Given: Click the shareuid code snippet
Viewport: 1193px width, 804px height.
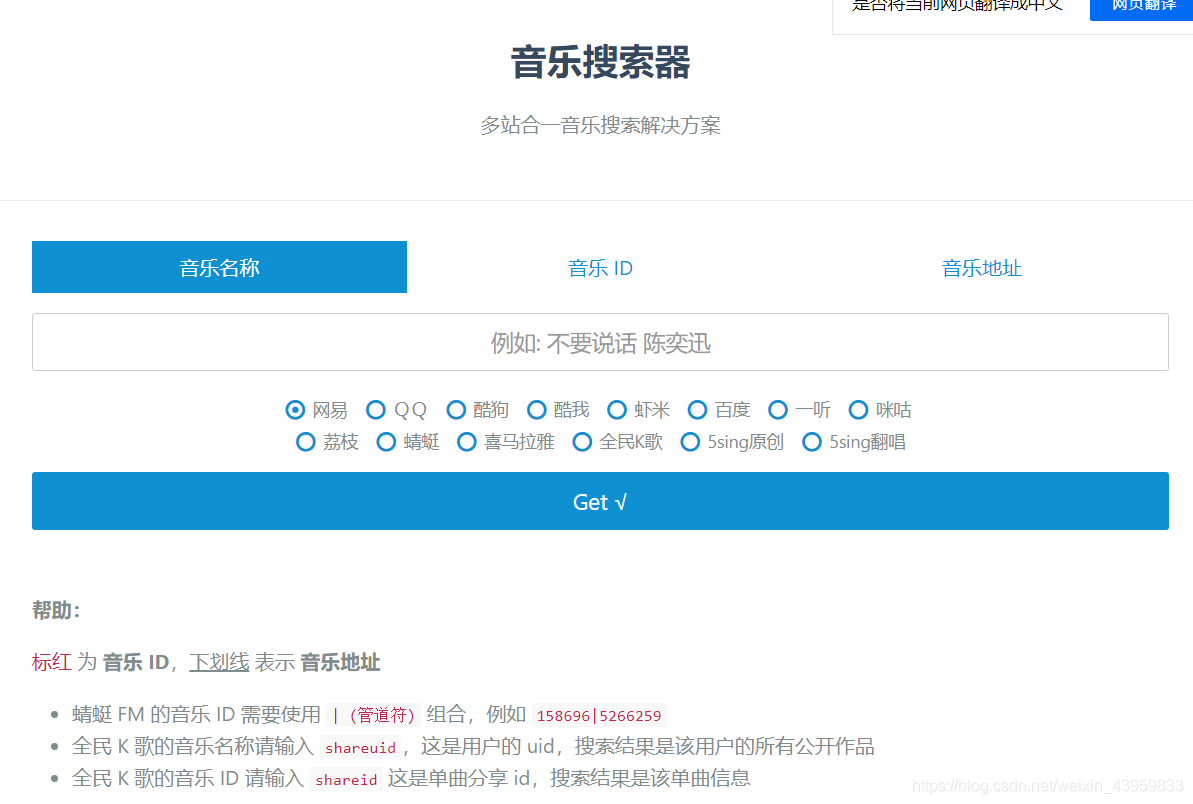Looking at the screenshot, I should click(361, 748).
